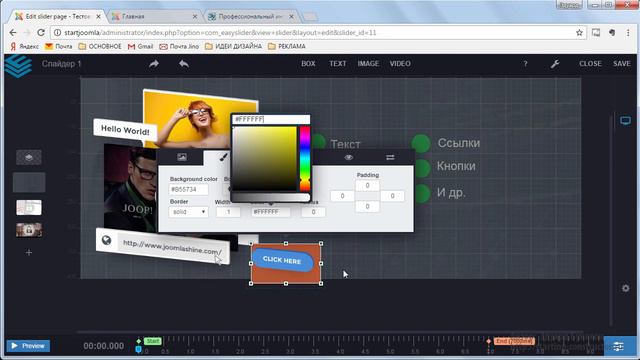The height and width of the screenshot is (360, 640).
Task: Click the question mark help icon
Action: coord(525,64)
